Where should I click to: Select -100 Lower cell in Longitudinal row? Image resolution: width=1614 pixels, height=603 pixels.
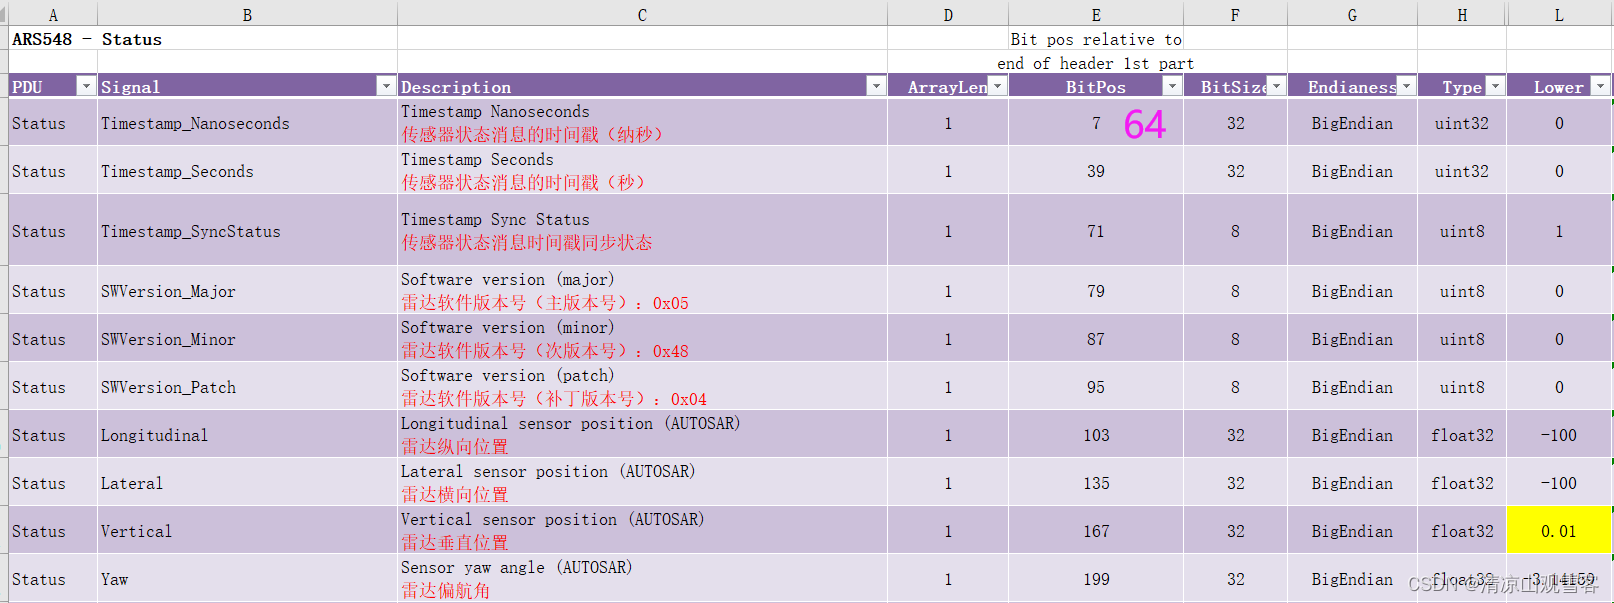pyautogui.click(x=1559, y=435)
